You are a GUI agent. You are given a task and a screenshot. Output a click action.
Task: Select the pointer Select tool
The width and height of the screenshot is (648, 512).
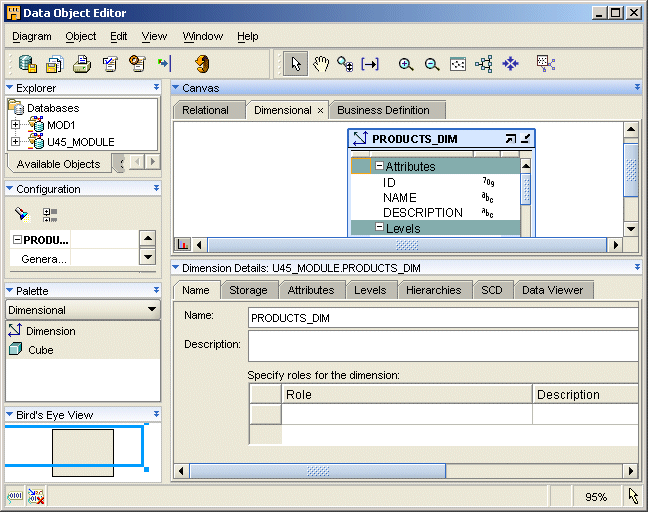tap(295, 64)
